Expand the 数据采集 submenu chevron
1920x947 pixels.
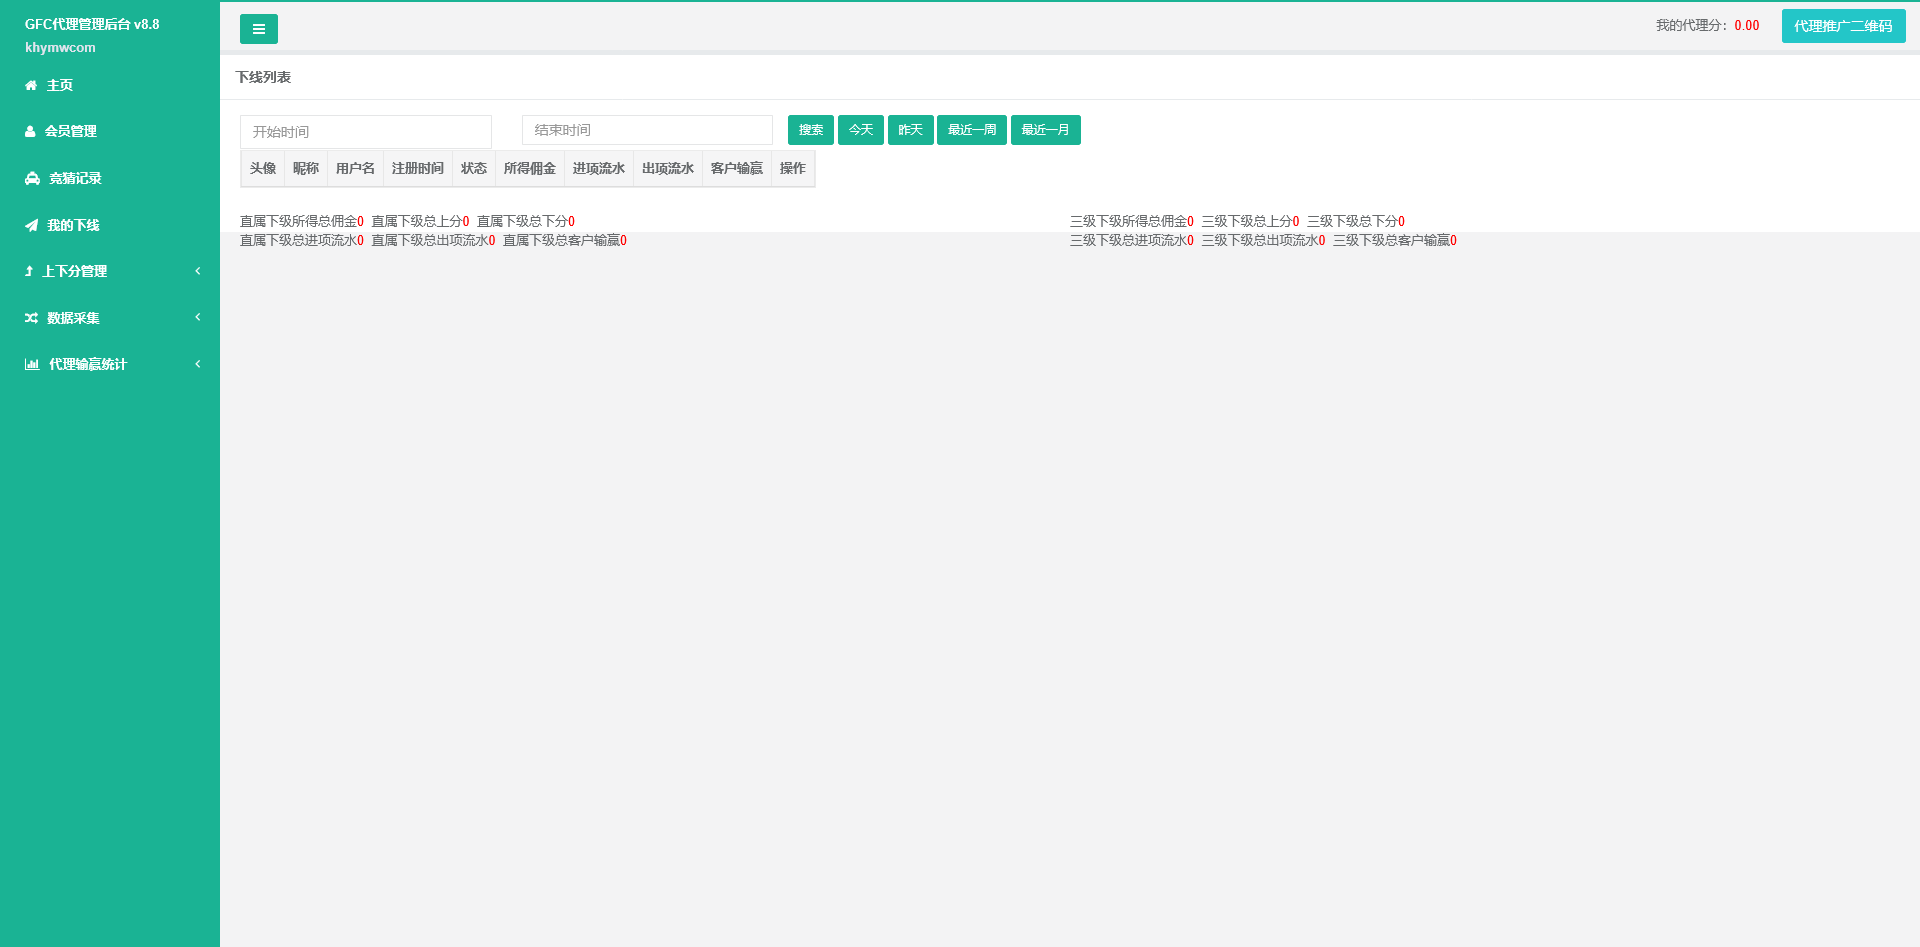pyautogui.click(x=198, y=317)
